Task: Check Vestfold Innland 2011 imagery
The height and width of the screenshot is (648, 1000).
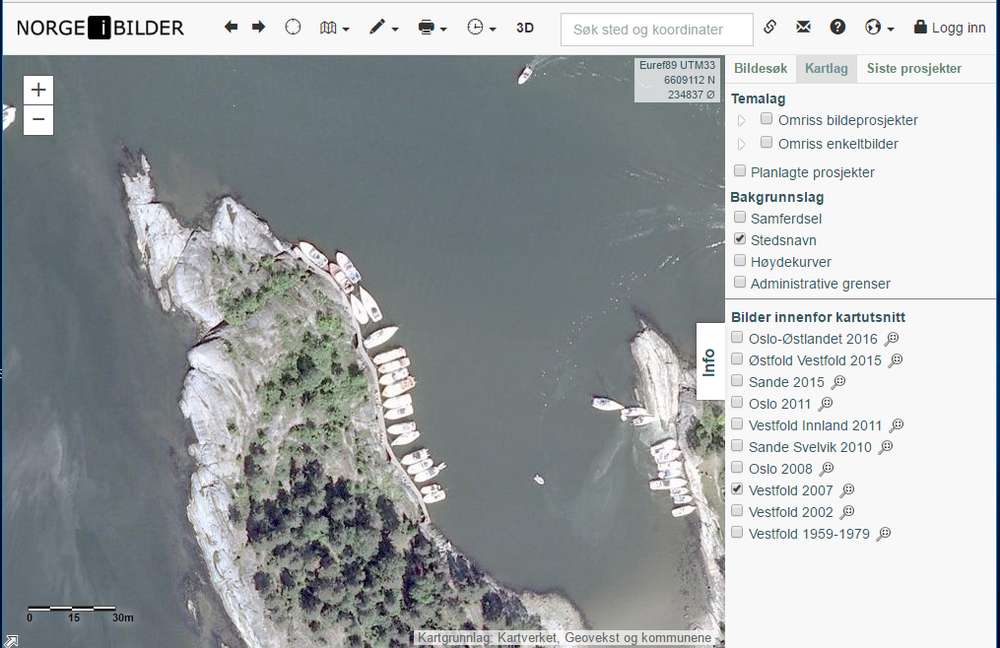Action: [737, 423]
